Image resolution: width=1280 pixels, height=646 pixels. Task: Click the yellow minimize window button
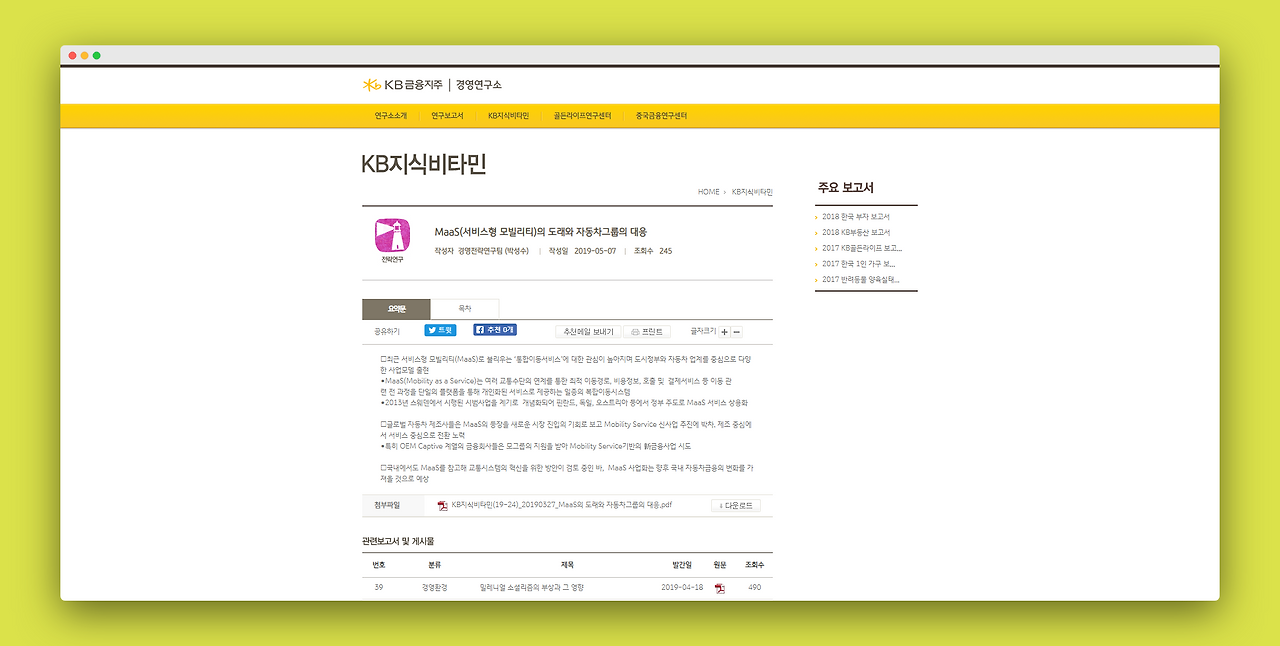point(85,55)
